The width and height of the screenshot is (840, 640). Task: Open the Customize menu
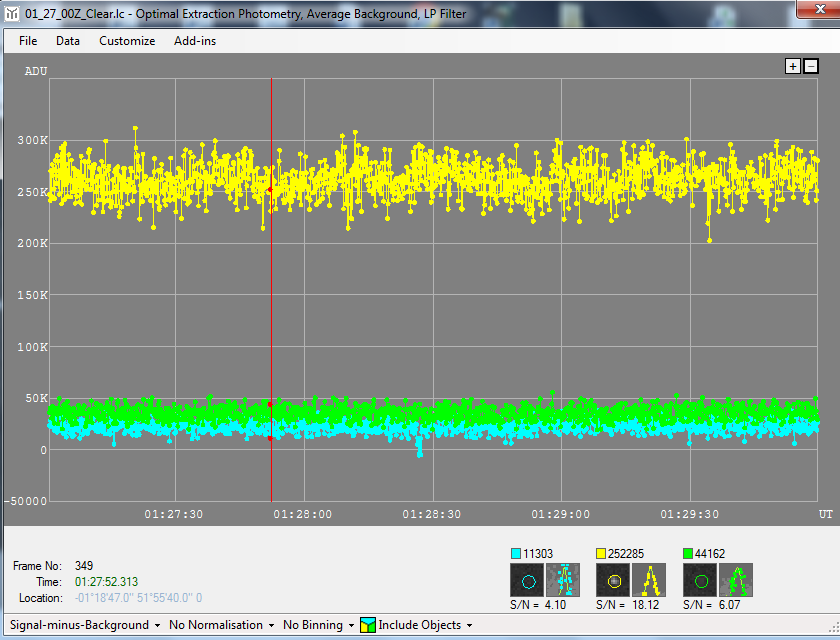127,41
